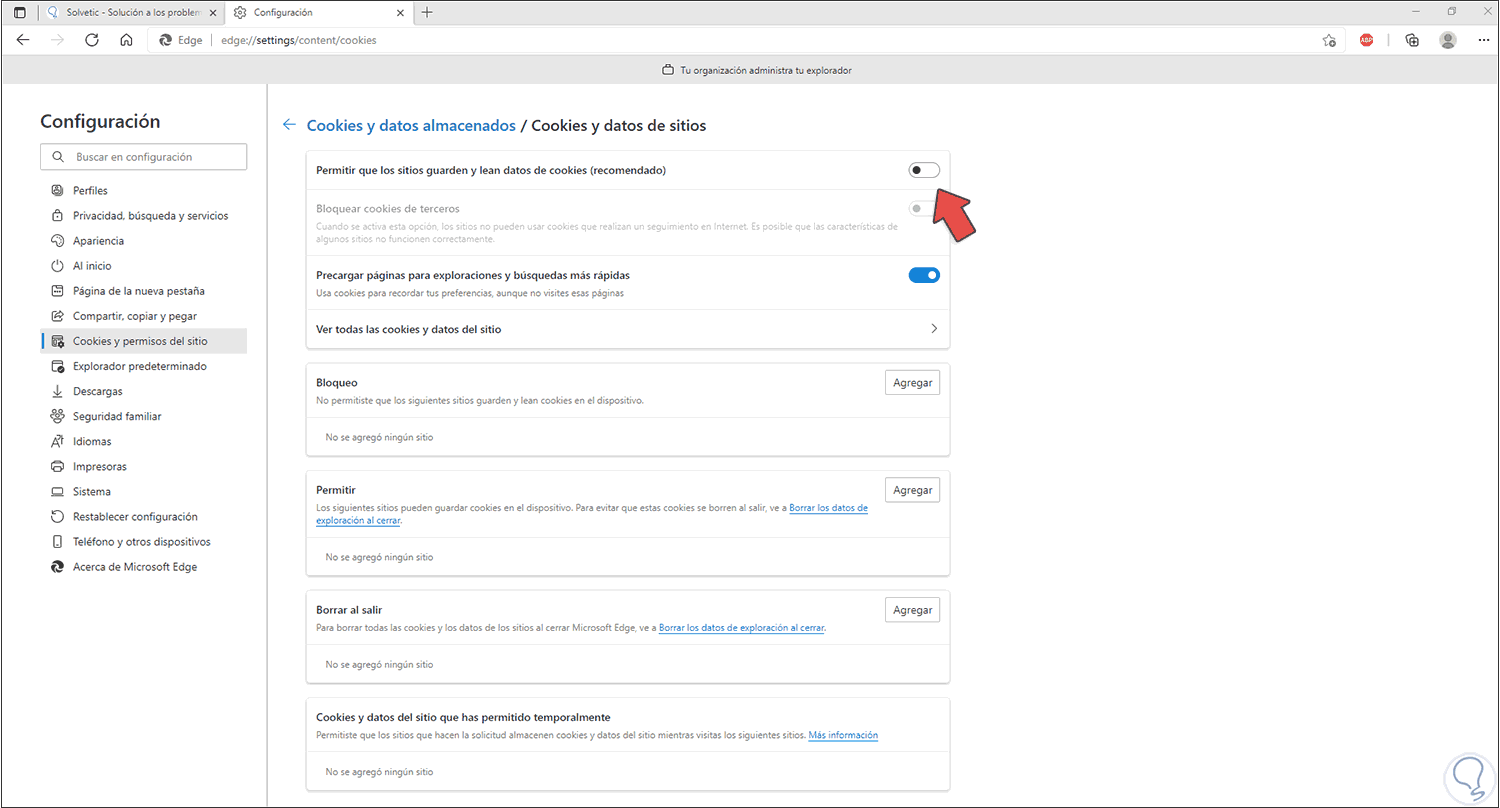Close the Configuración tab
Screen dimensions: 1500x808
[x=401, y=12]
